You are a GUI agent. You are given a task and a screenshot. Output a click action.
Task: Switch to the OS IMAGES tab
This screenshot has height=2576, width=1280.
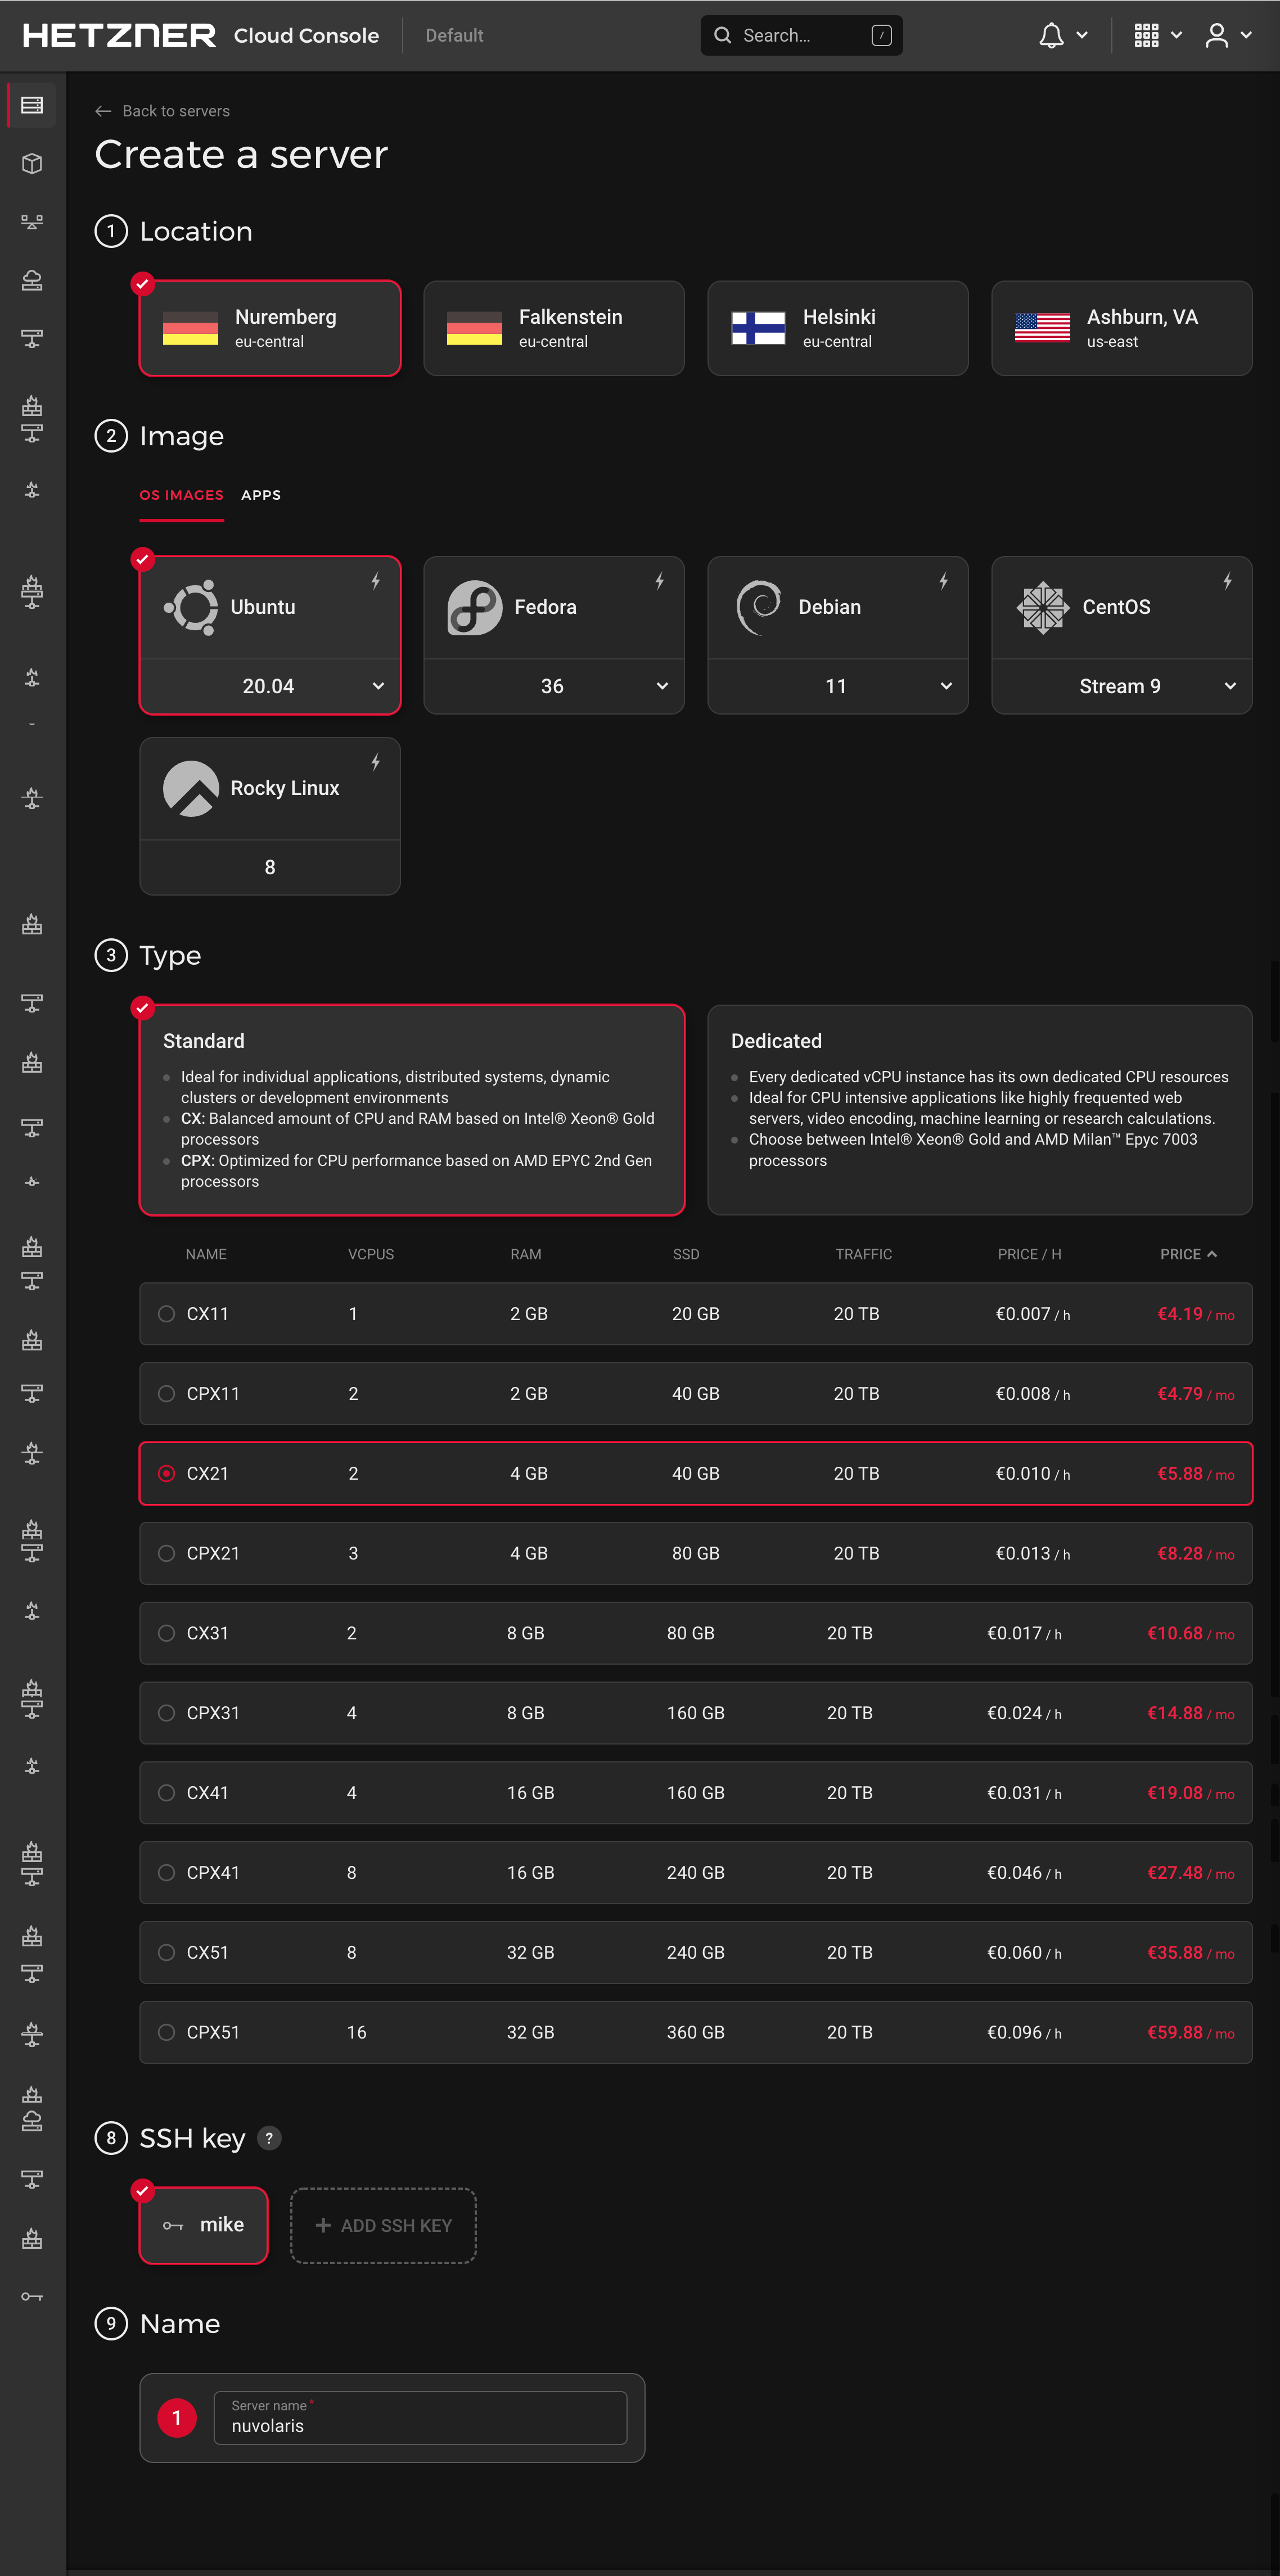pos(181,495)
